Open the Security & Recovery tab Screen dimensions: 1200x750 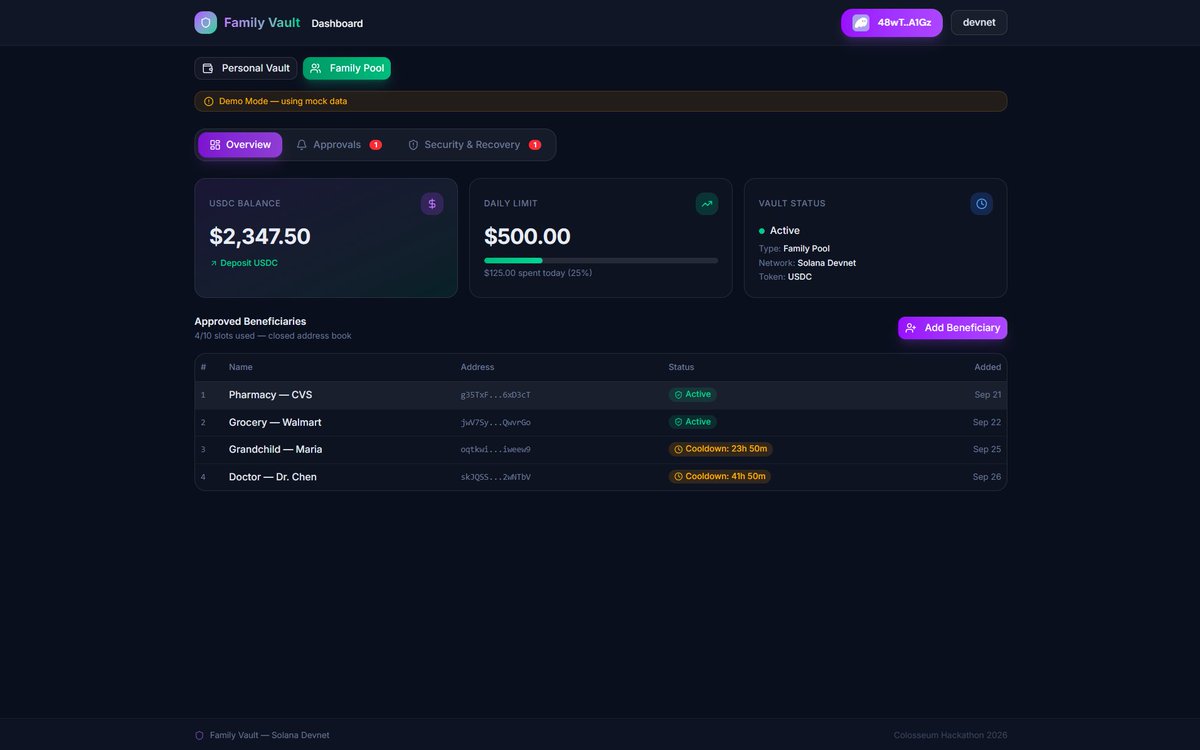click(474, 145)
